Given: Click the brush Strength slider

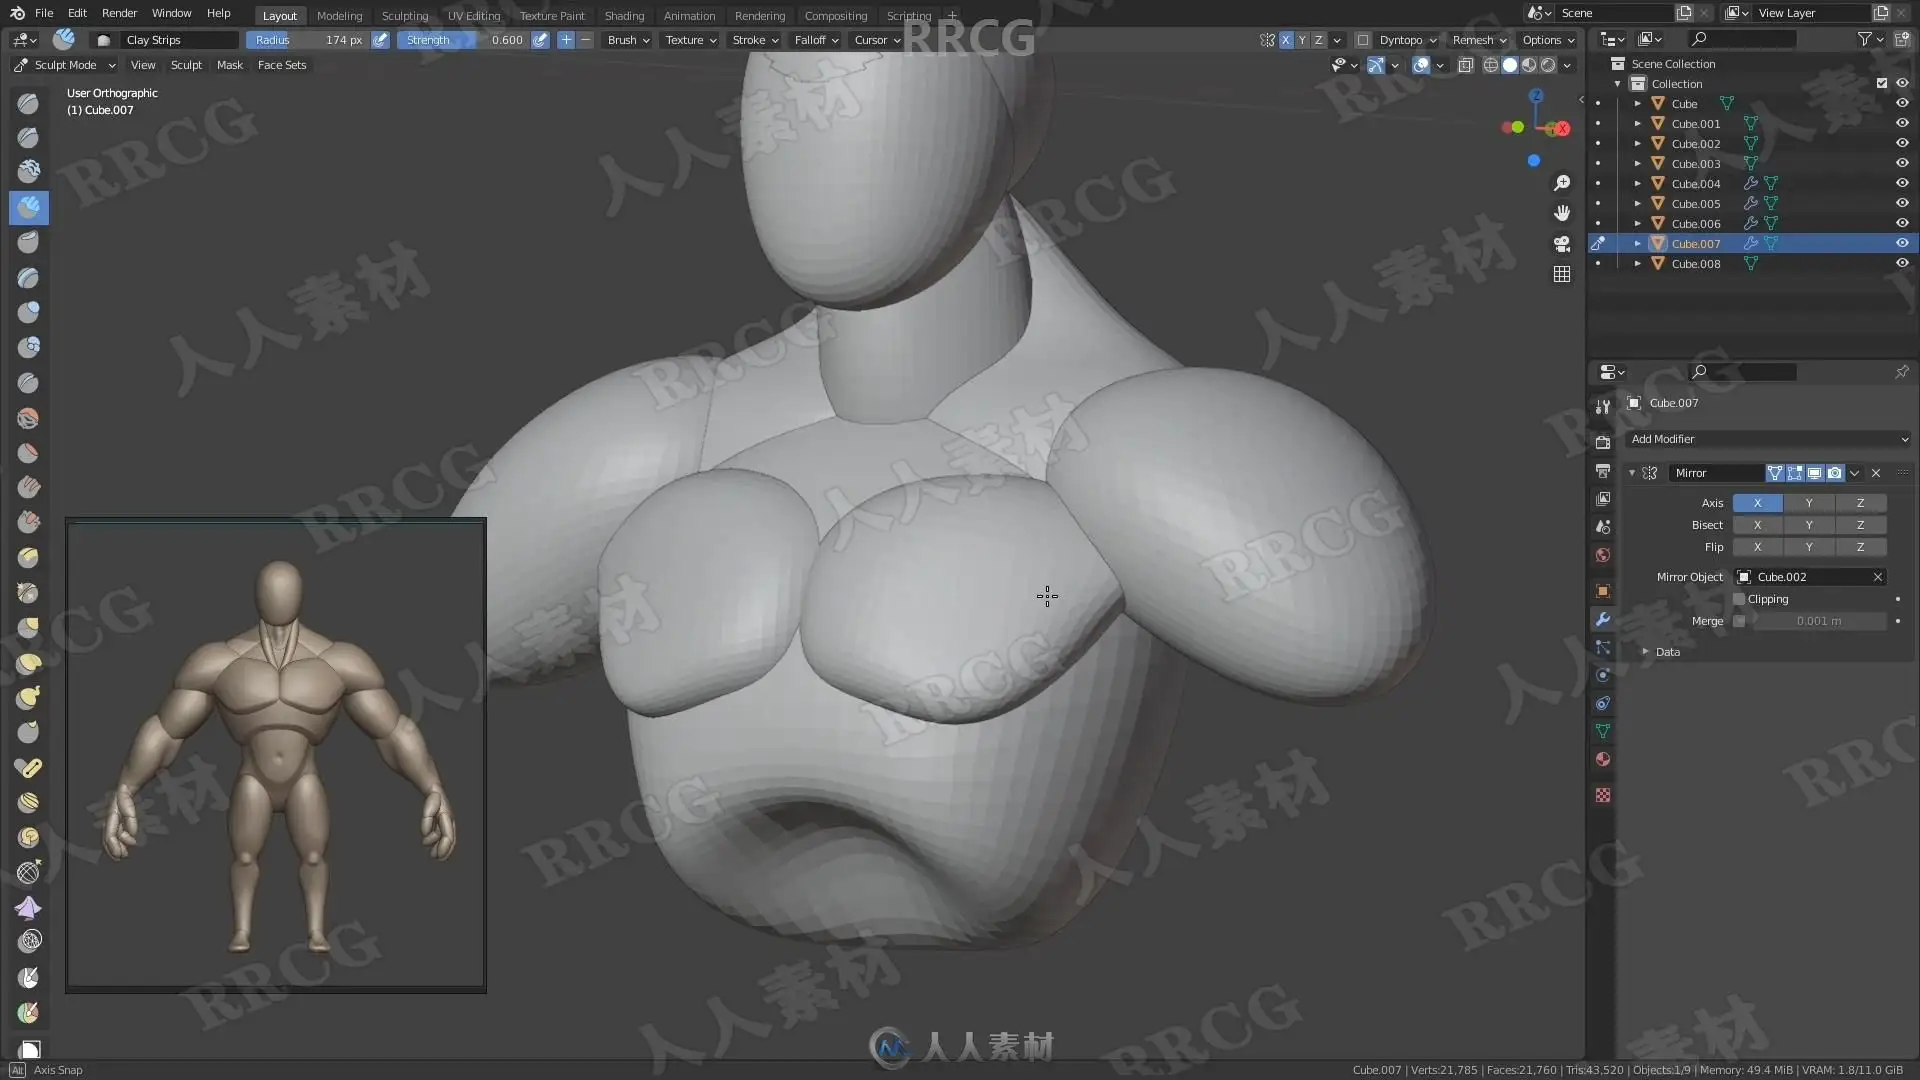Looking at the screenshot, I should pyautogui.click(x=463, y=40).
